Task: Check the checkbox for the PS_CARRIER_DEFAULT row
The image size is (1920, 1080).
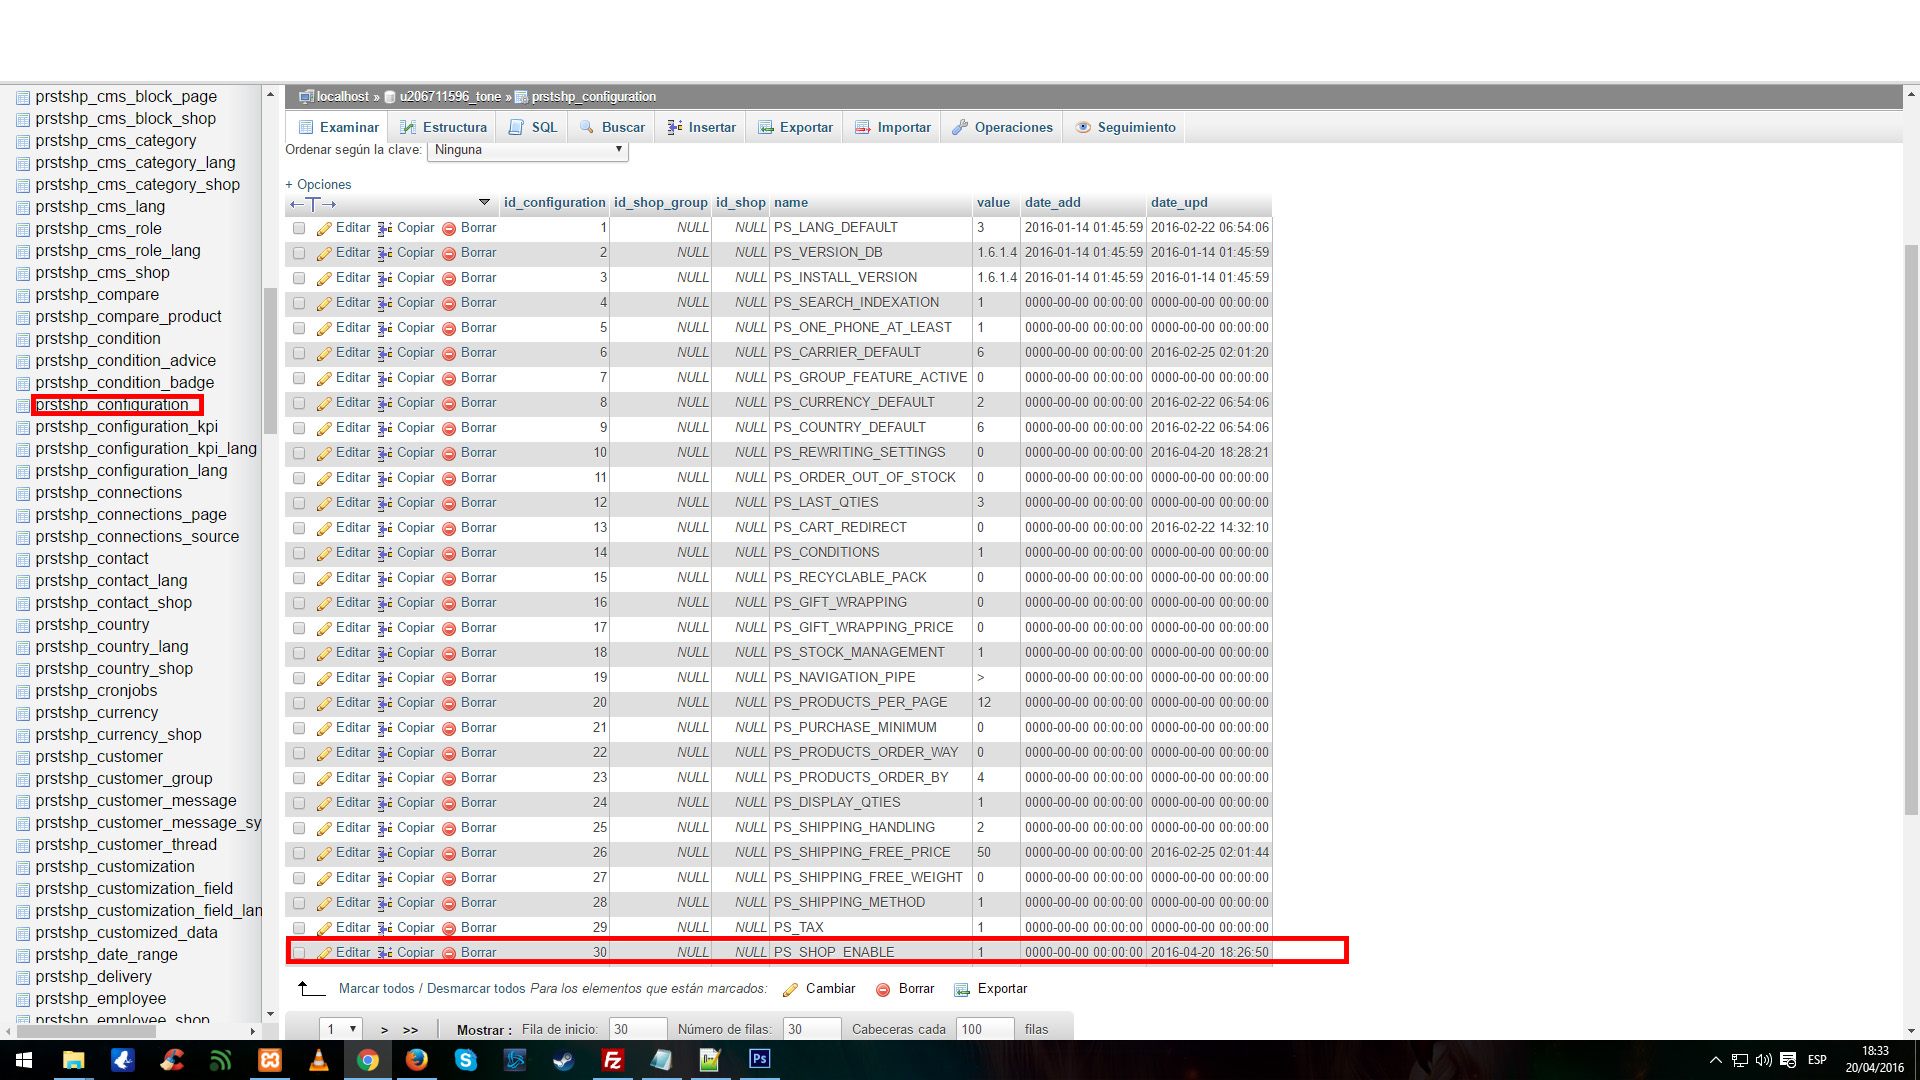Action: (x=299, y=353)
